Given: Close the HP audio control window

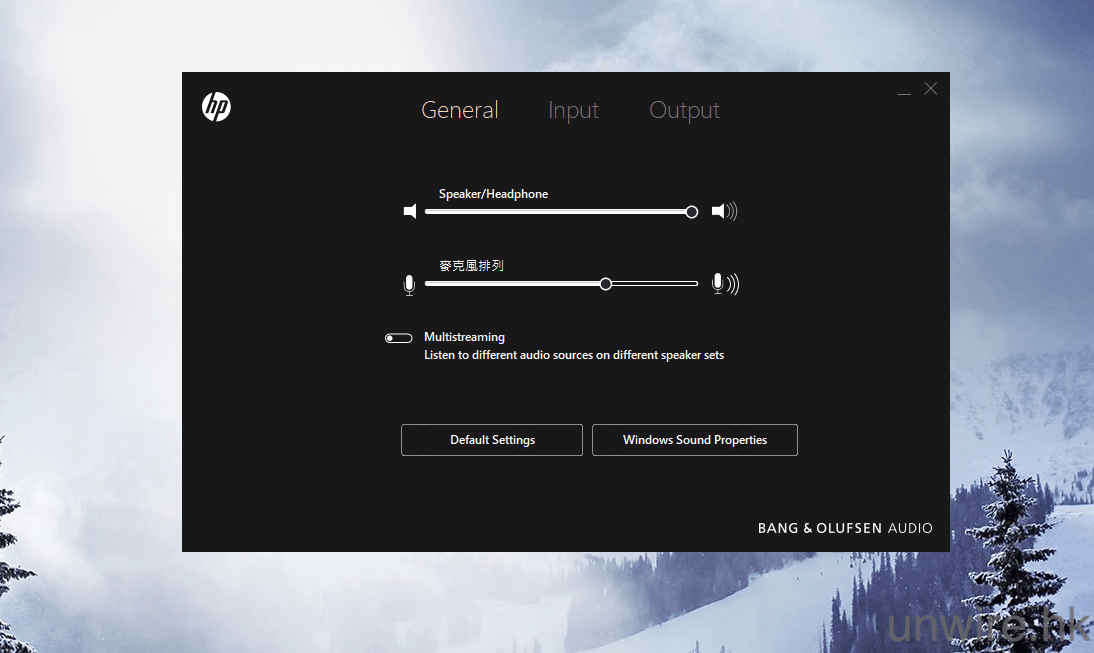Looking at the screenshot, I should click(931, 89).
